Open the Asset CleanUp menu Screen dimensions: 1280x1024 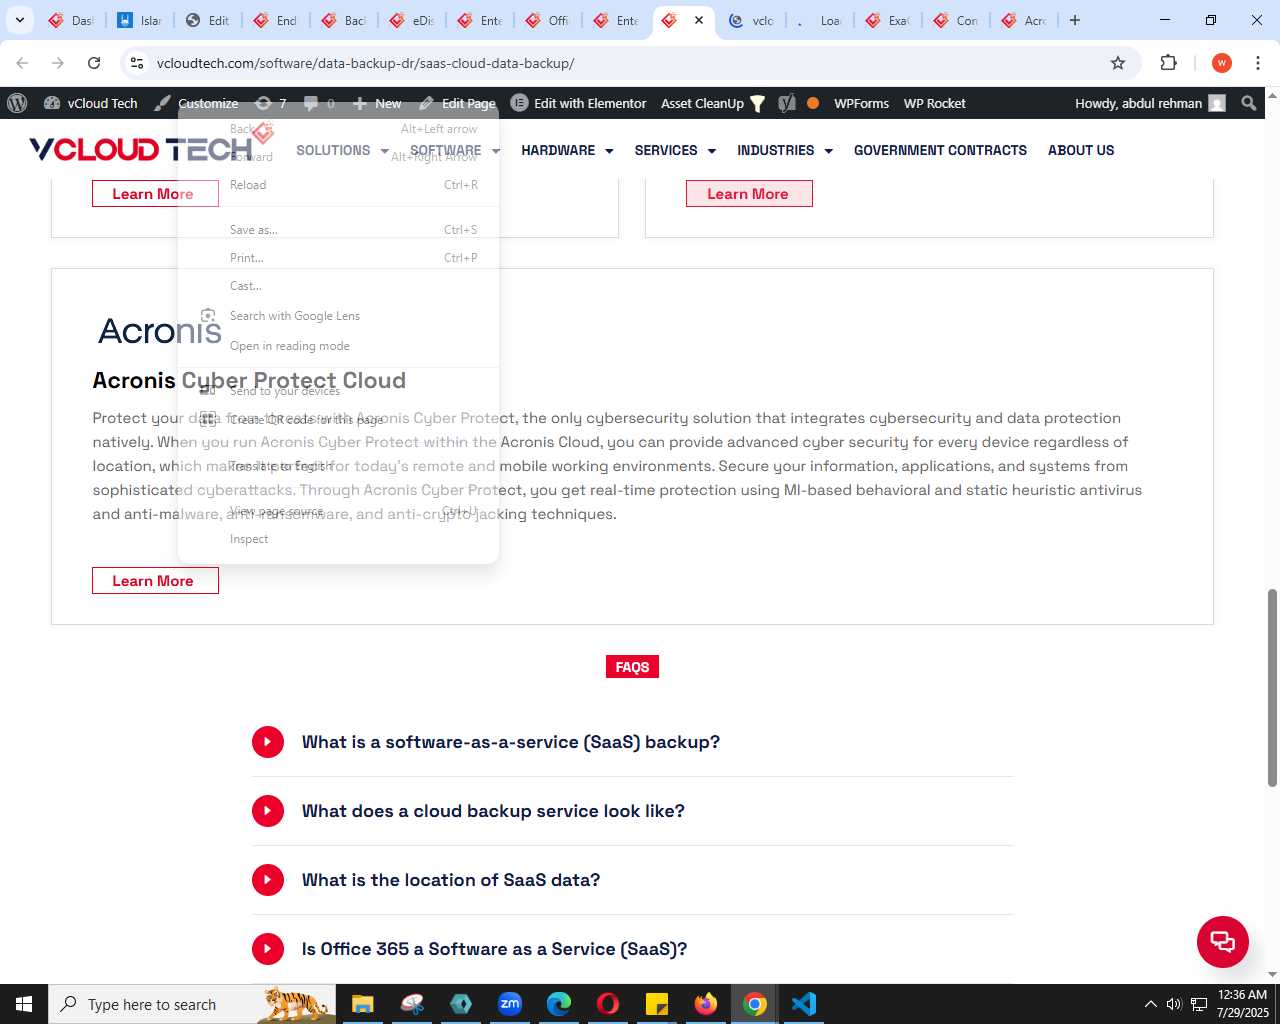coord(713,103)
